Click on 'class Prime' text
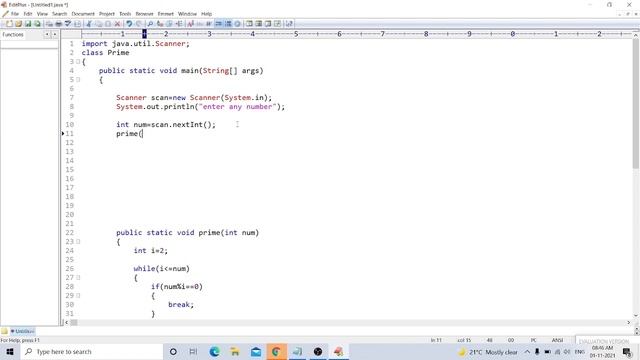 pos(105,53)
